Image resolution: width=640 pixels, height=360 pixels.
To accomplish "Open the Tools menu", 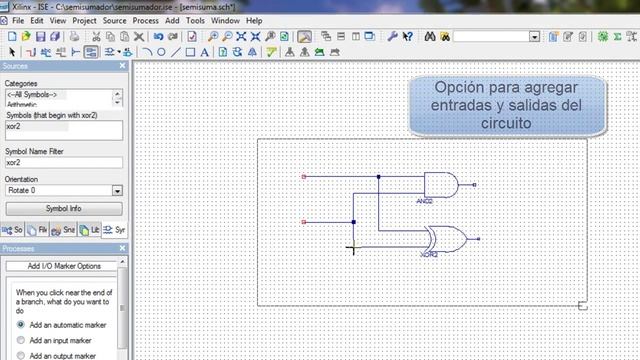I will 196,21.
